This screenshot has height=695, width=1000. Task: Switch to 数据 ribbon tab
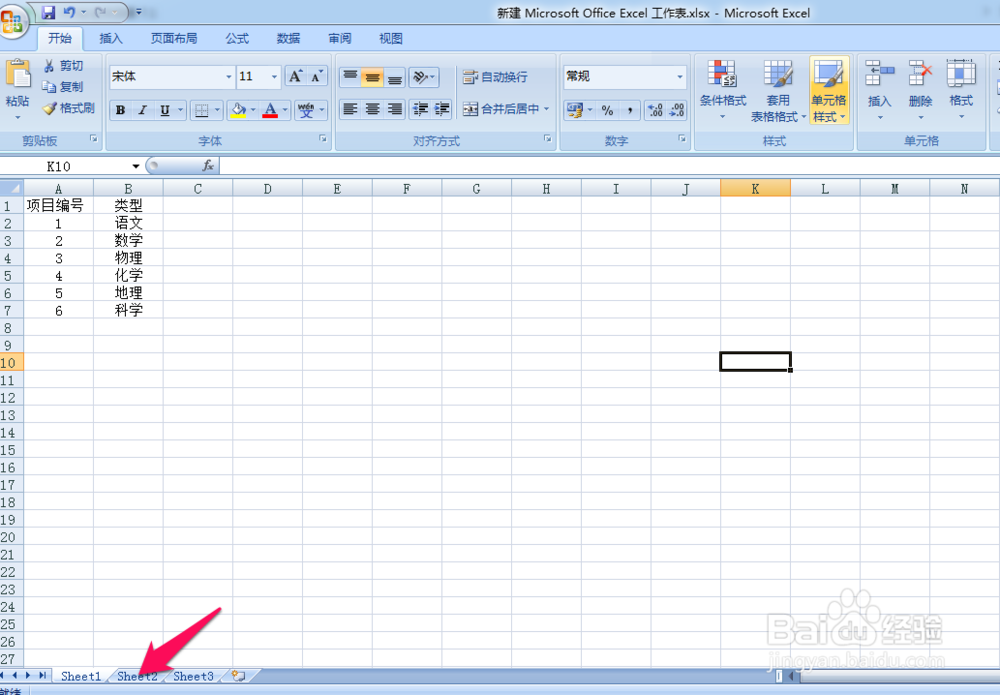pos(288,38)
